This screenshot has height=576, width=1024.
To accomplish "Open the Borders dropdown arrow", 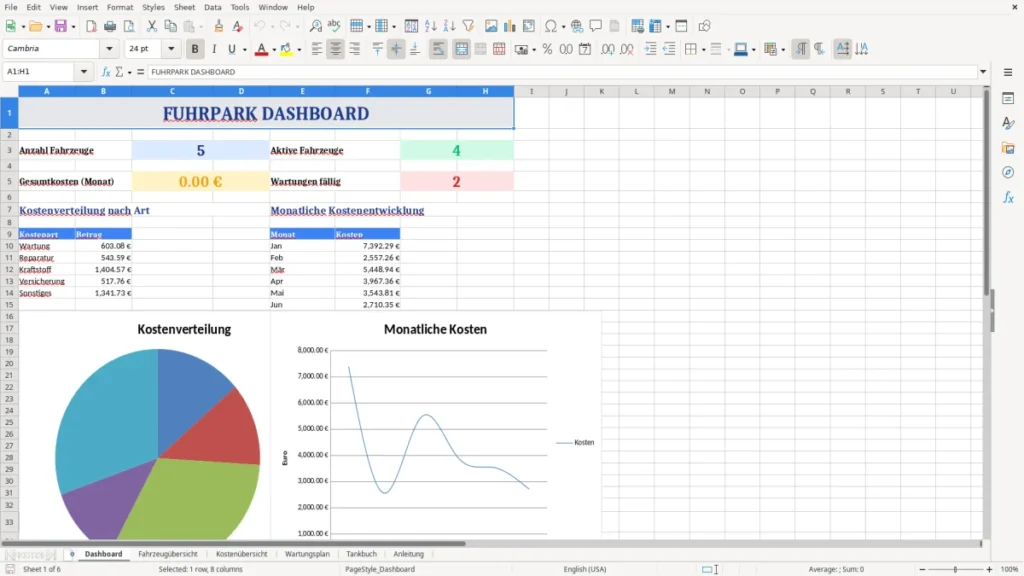I will 703,50.
